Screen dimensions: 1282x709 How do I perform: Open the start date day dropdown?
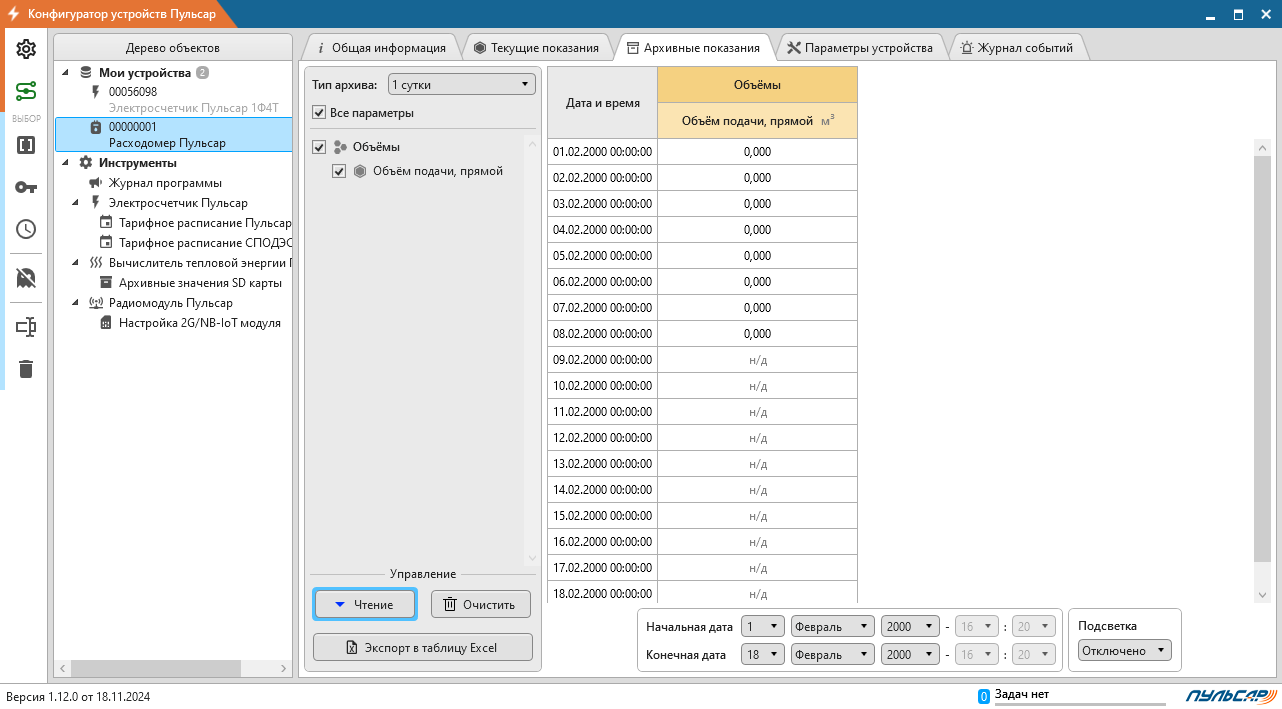point(762,627)
